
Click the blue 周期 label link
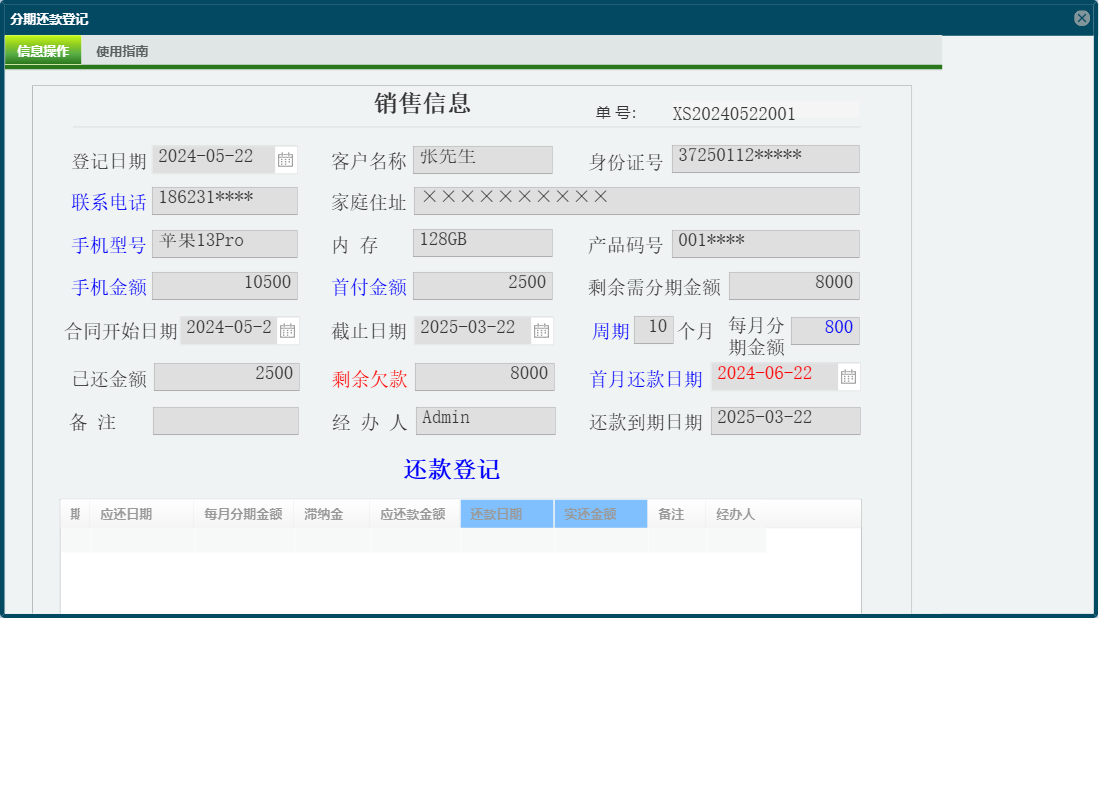pyautogui.click(x=610, y=330)
